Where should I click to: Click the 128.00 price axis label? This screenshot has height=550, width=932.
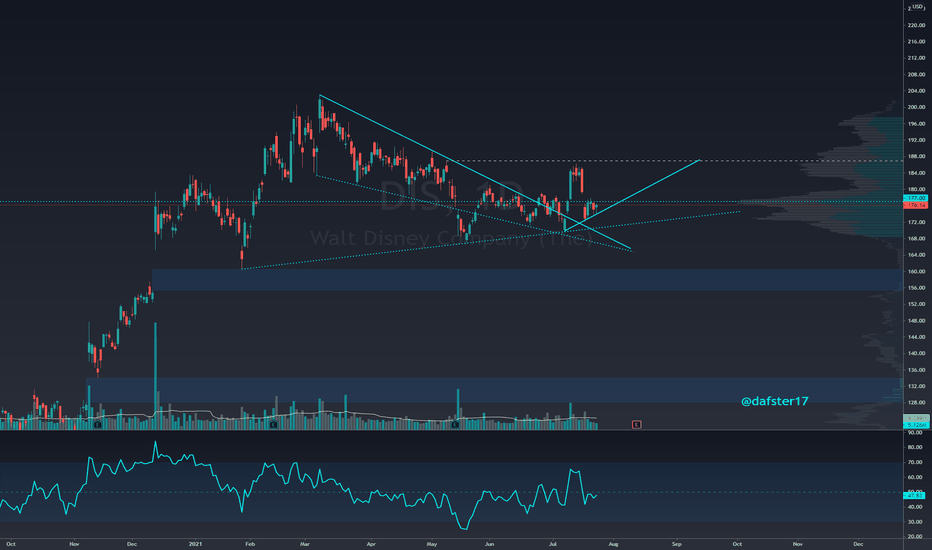tap(917, 403)
